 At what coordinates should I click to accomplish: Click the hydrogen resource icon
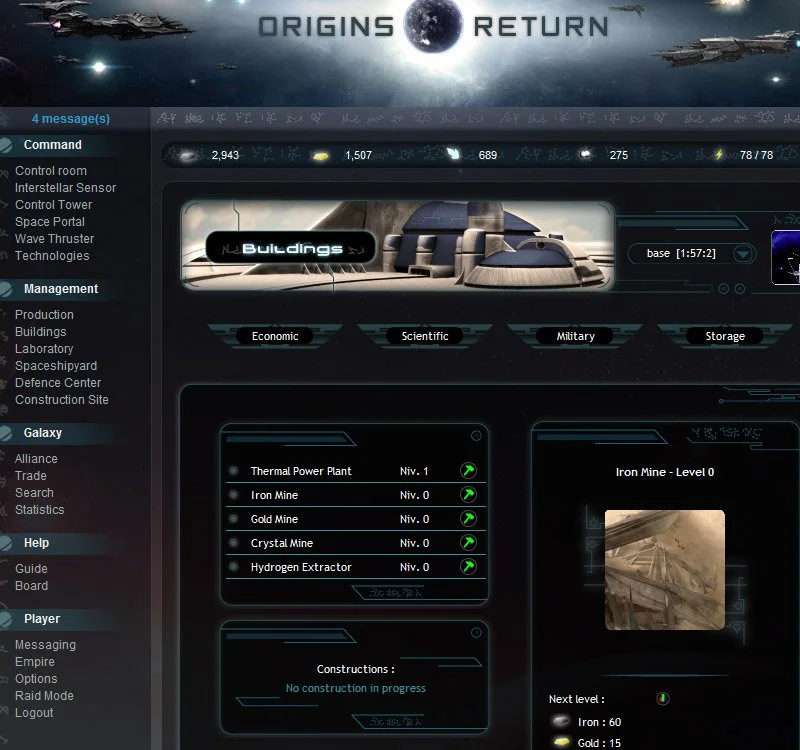pyautogui.click(x=584, y=154)
